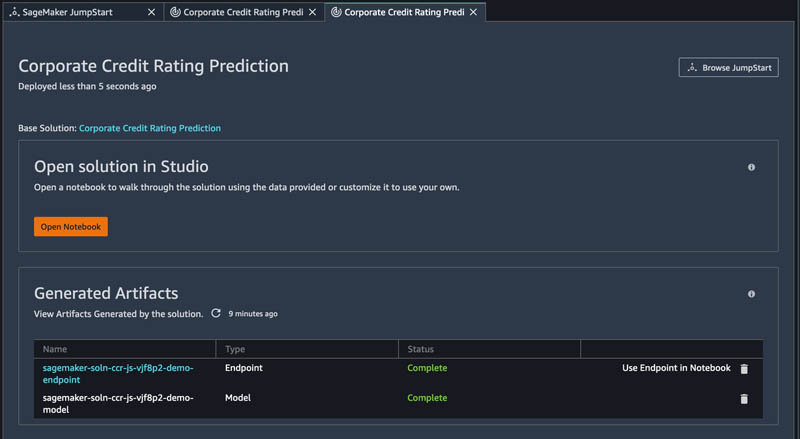The height and width of the screenshot is (439, 800).
Task: Close the active Corporate Credit Rating tab
Action: point(473,12)
